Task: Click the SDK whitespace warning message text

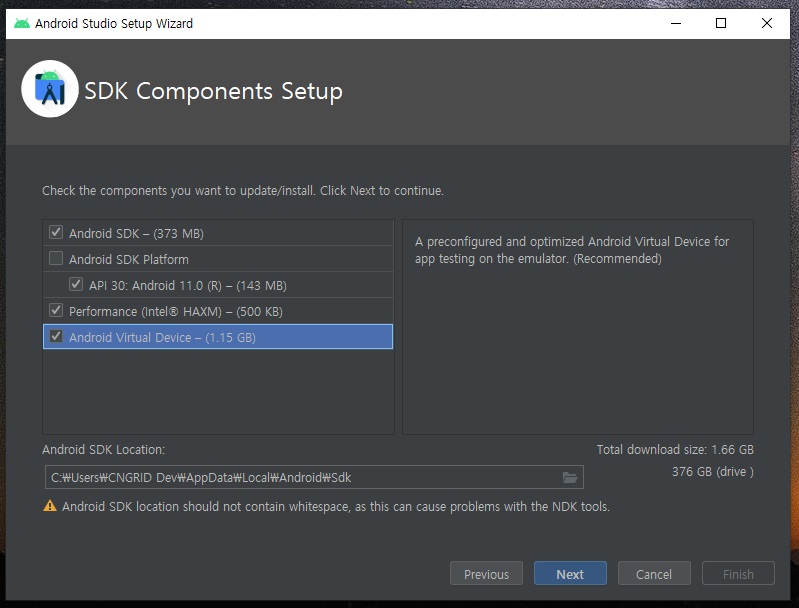Action: [x=336, y=507]
